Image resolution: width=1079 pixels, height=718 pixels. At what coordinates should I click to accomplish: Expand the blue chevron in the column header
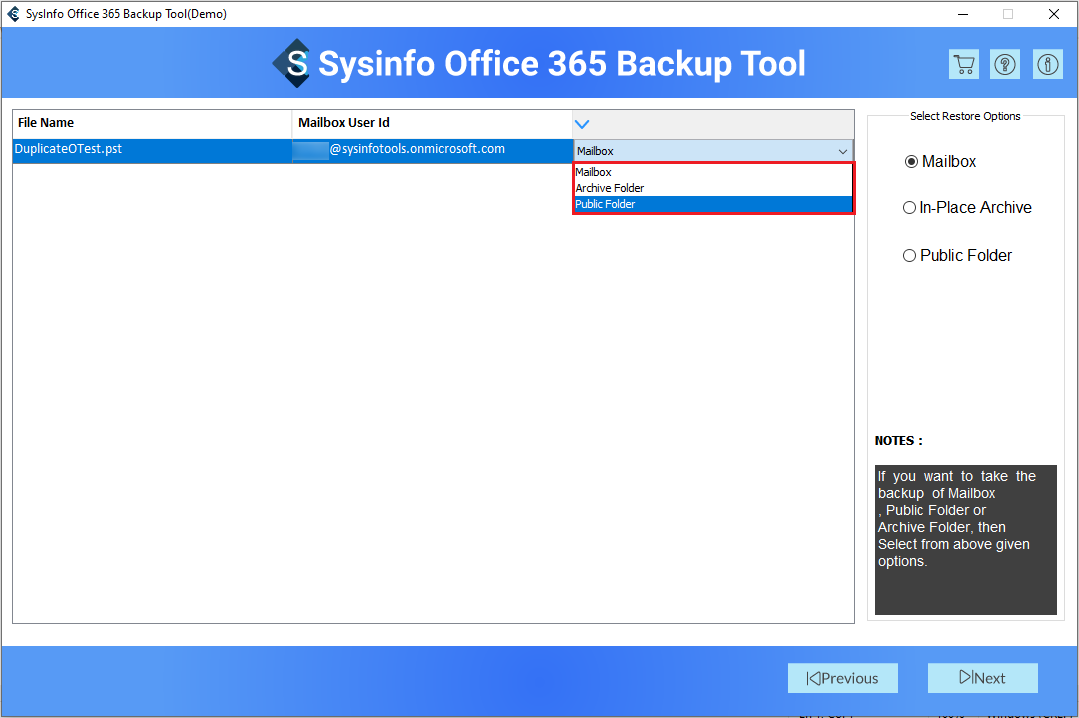pyautogui.click(x=582, y=124)
